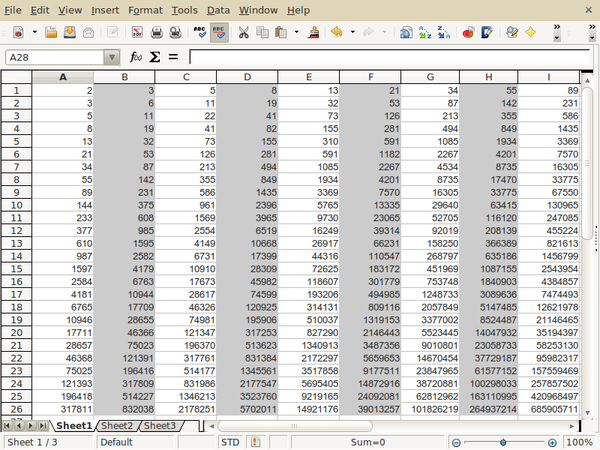Screen dimensions: 600x450
Task: Jump to last sheet tab button
Action: 43,426
